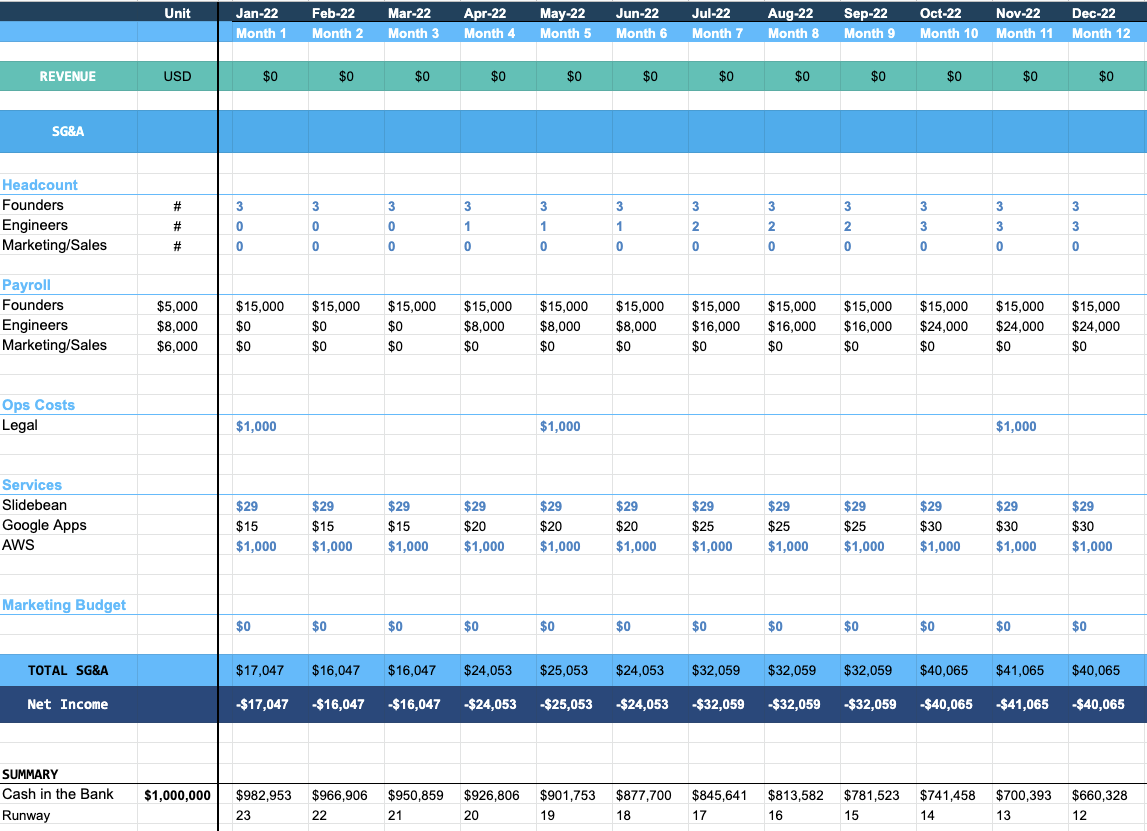
Task: Click the Headcount section label
Action: coord(40,185)
